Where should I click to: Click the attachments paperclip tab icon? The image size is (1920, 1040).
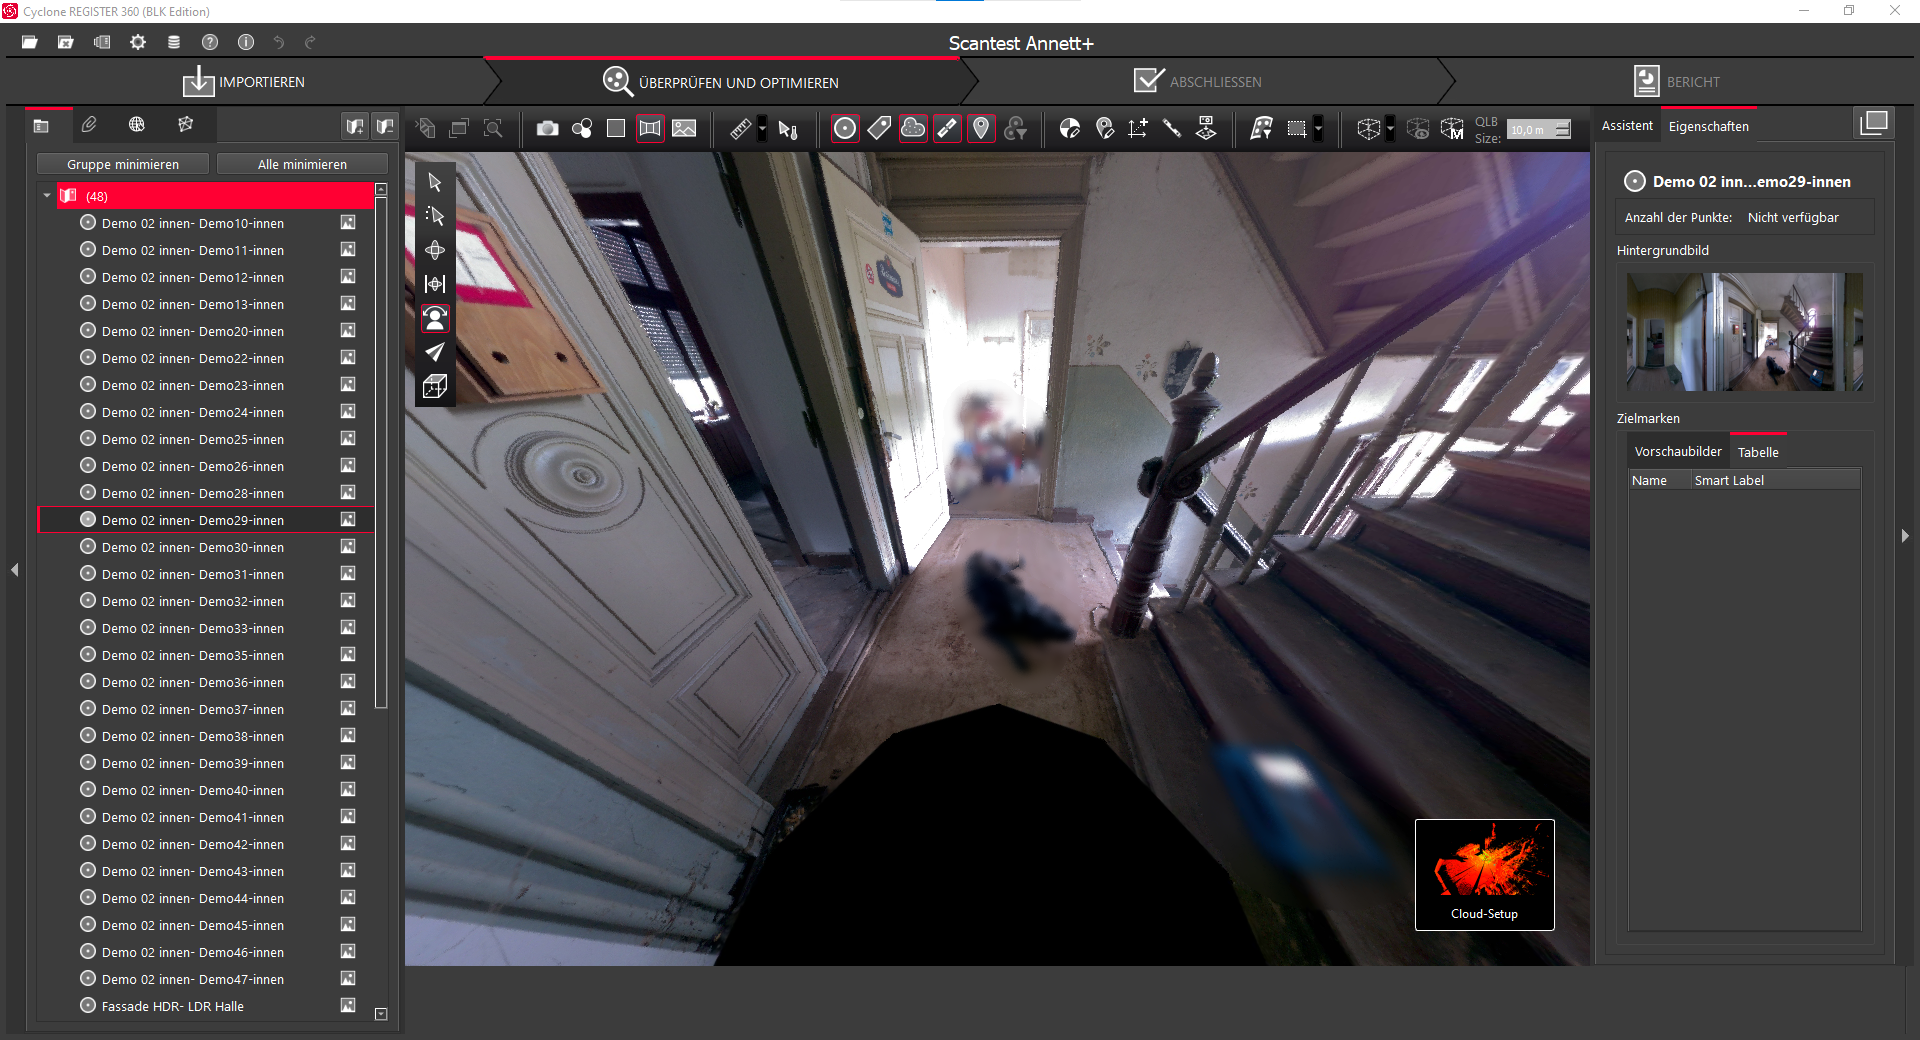pos(89,125)
